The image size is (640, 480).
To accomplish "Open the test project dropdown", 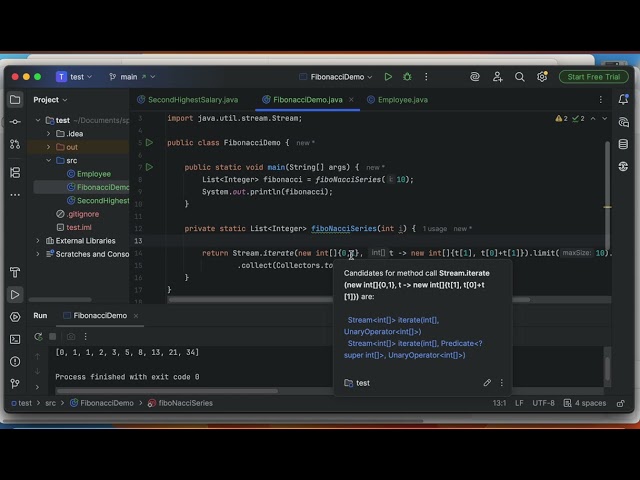I will (74, 77).
